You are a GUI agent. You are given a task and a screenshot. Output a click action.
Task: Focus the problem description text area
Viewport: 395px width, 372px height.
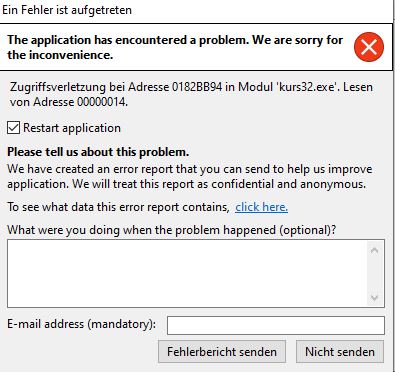187,273
